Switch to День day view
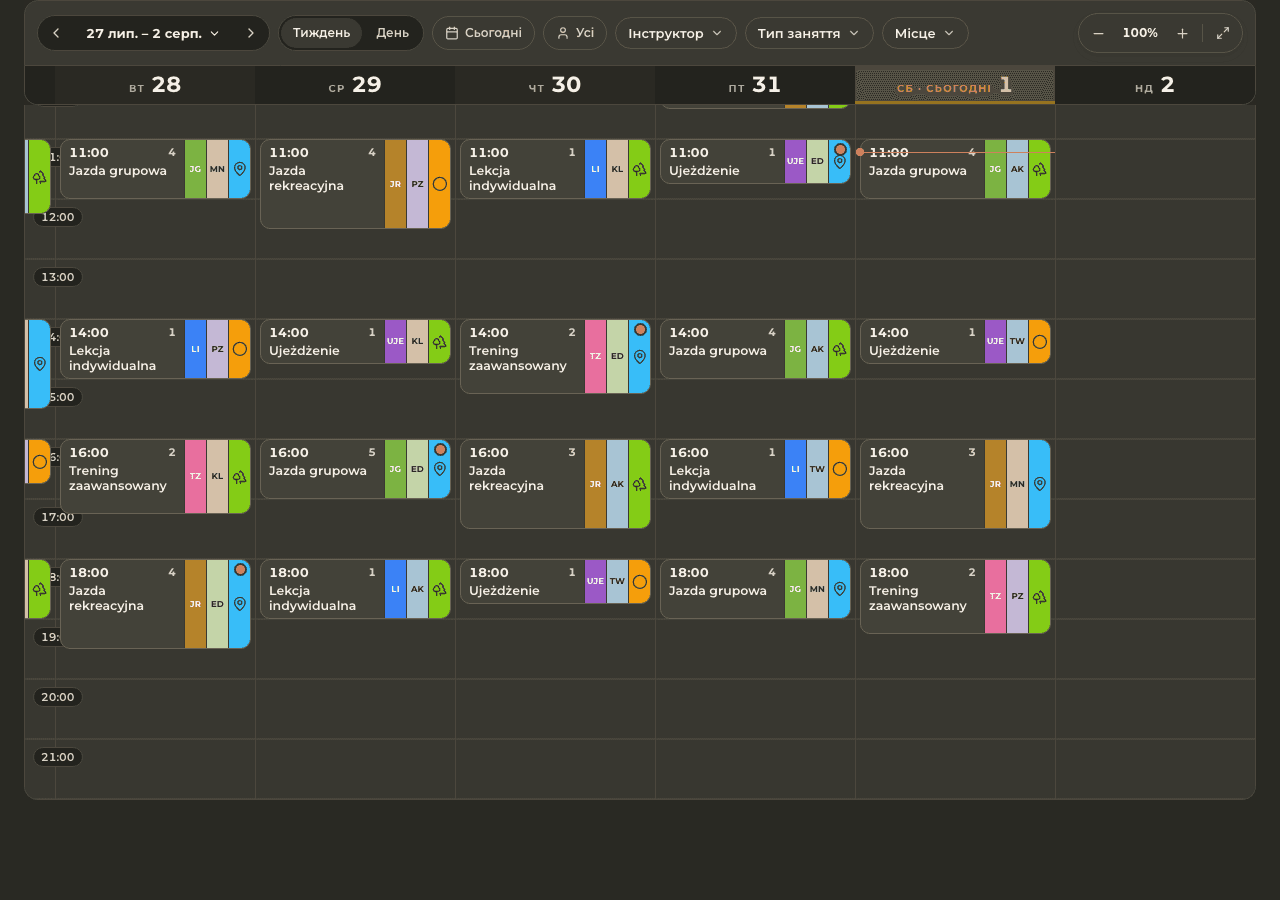Image resolution: width=1280 pixels, height=900 pixels. 392,33
